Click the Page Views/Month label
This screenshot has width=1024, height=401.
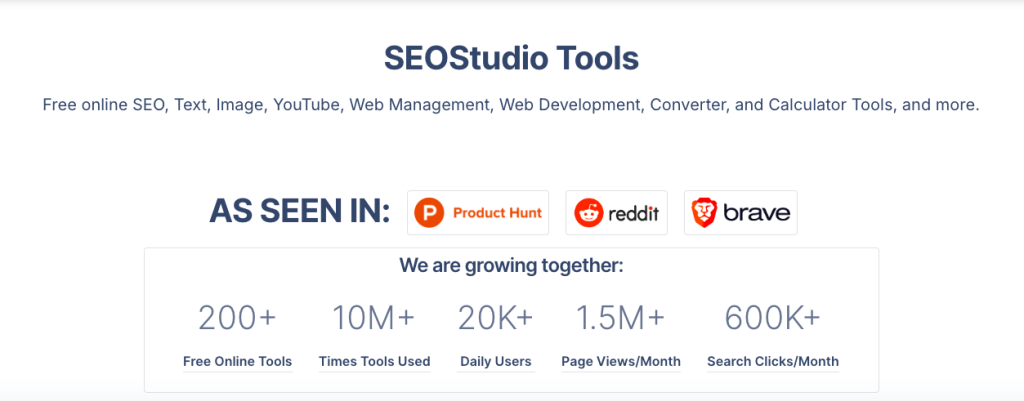(621, 361)
